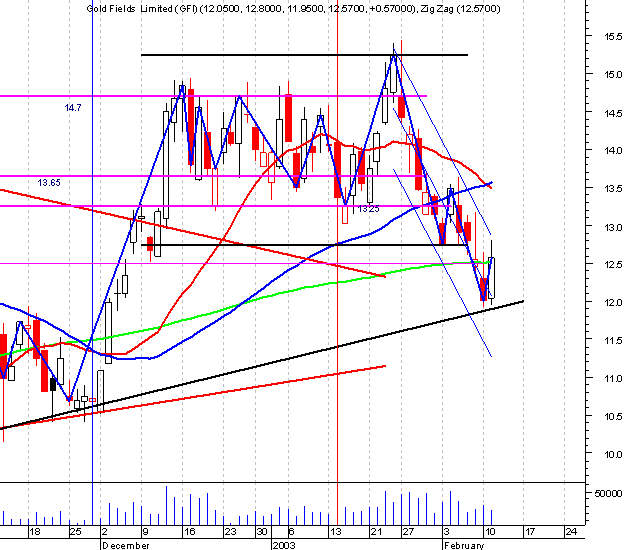Select the rising black trendline

tap(261, 365)
